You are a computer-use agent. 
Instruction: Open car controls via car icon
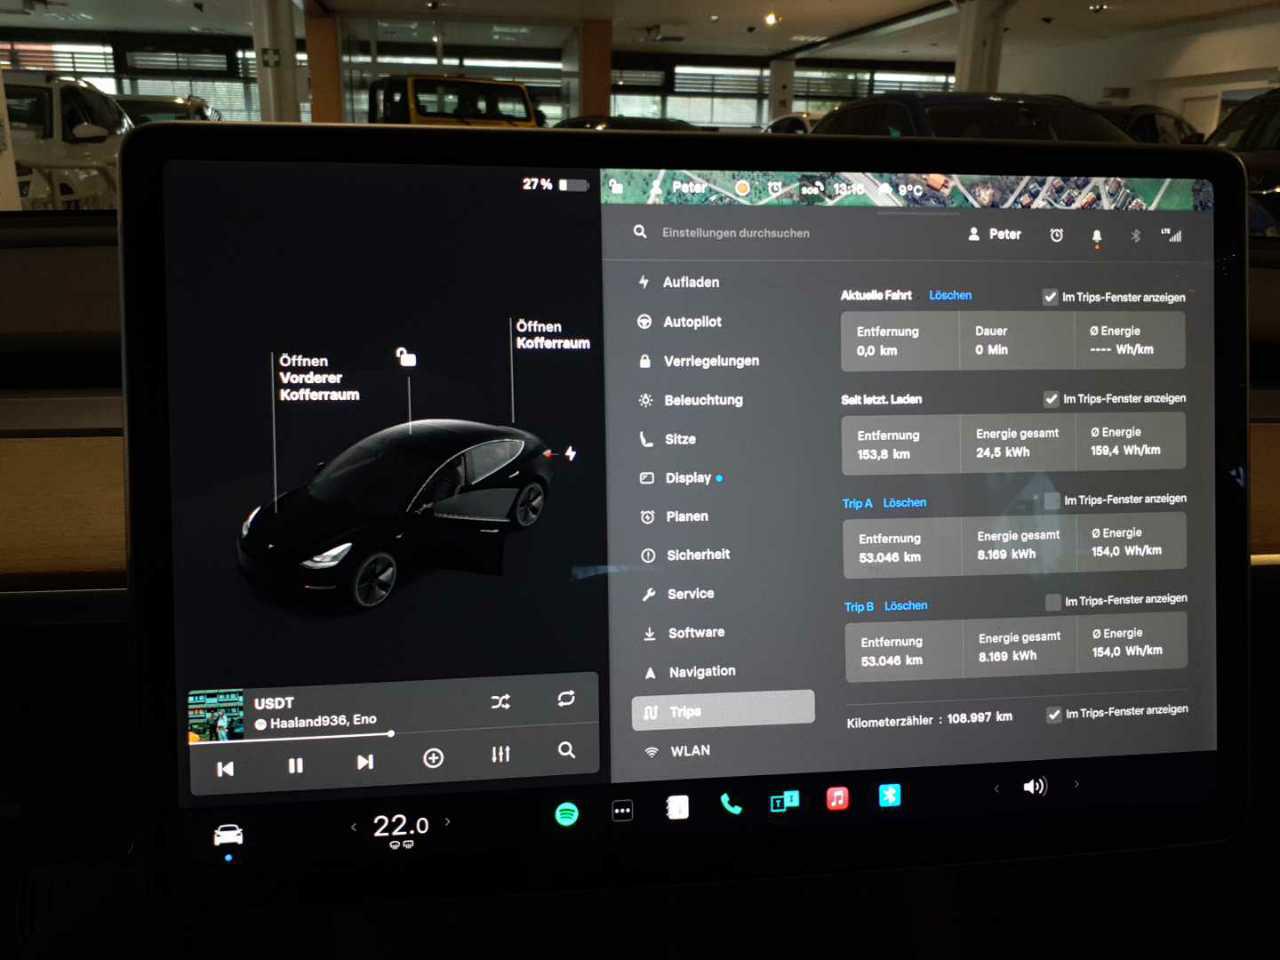[x=228, y=835]
